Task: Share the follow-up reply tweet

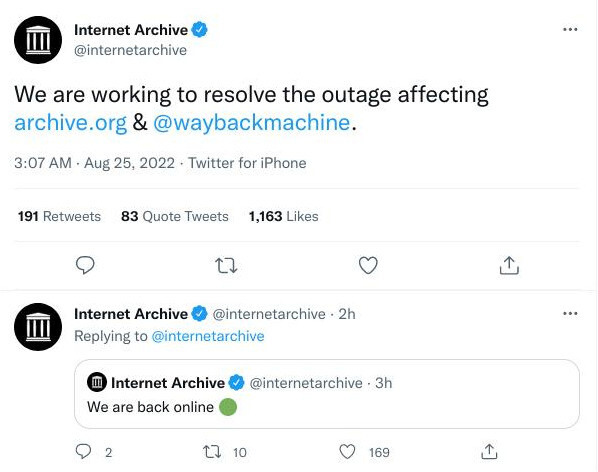Action: point(489,452)
